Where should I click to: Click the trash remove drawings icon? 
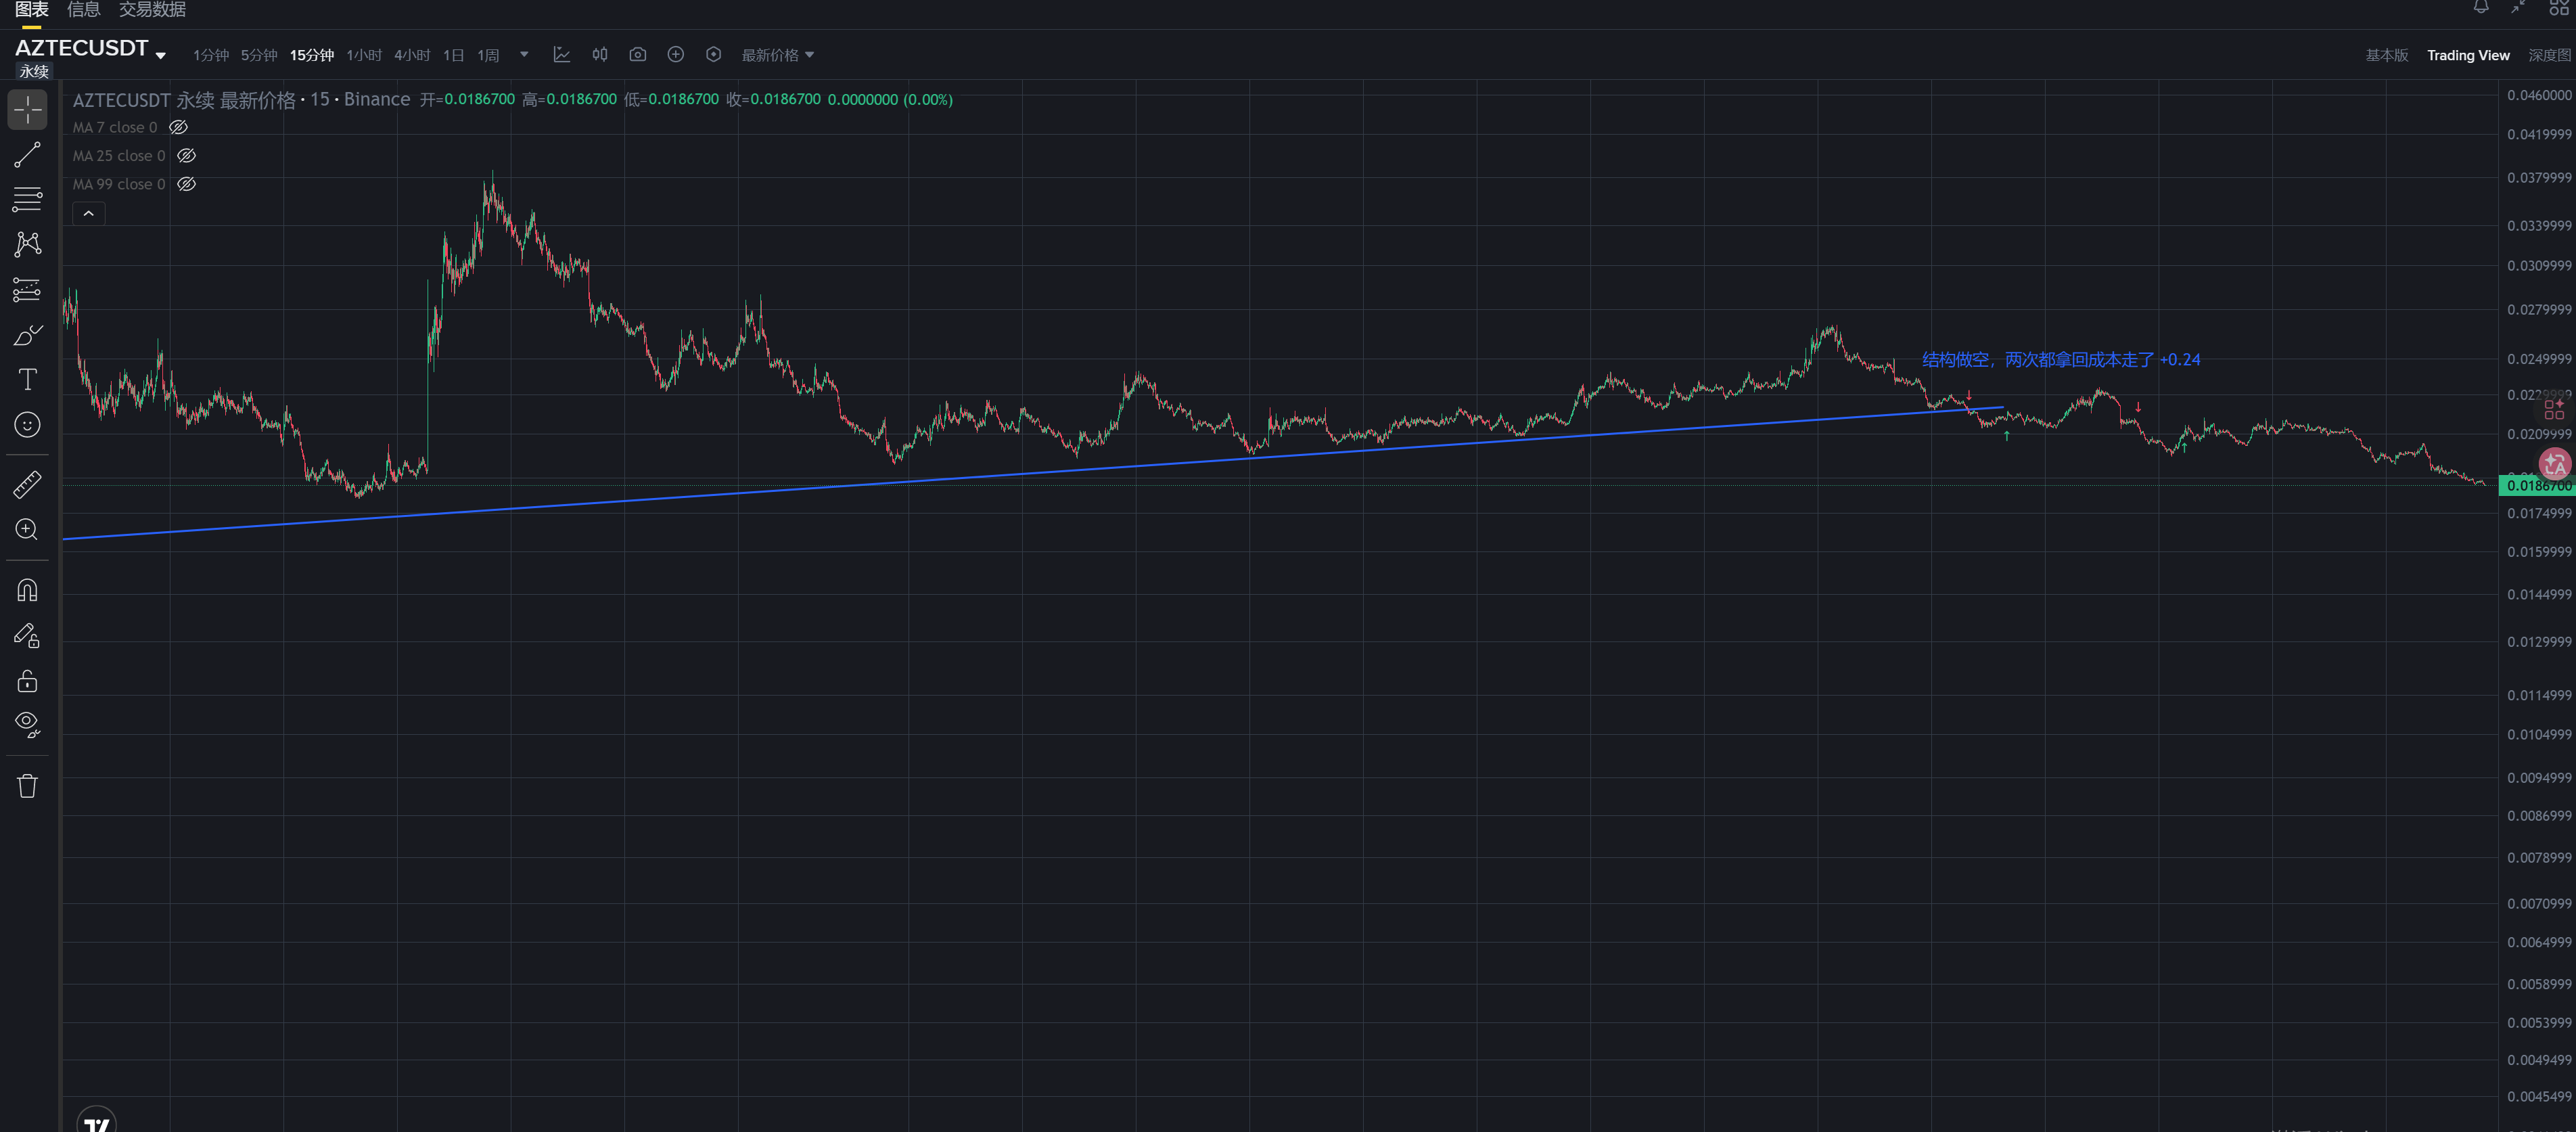tap(27, 786)
